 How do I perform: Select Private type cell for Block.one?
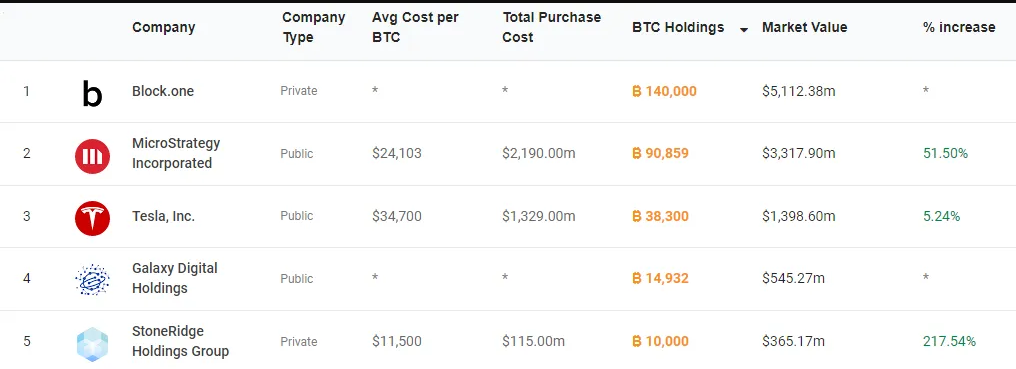click(299, 91)
